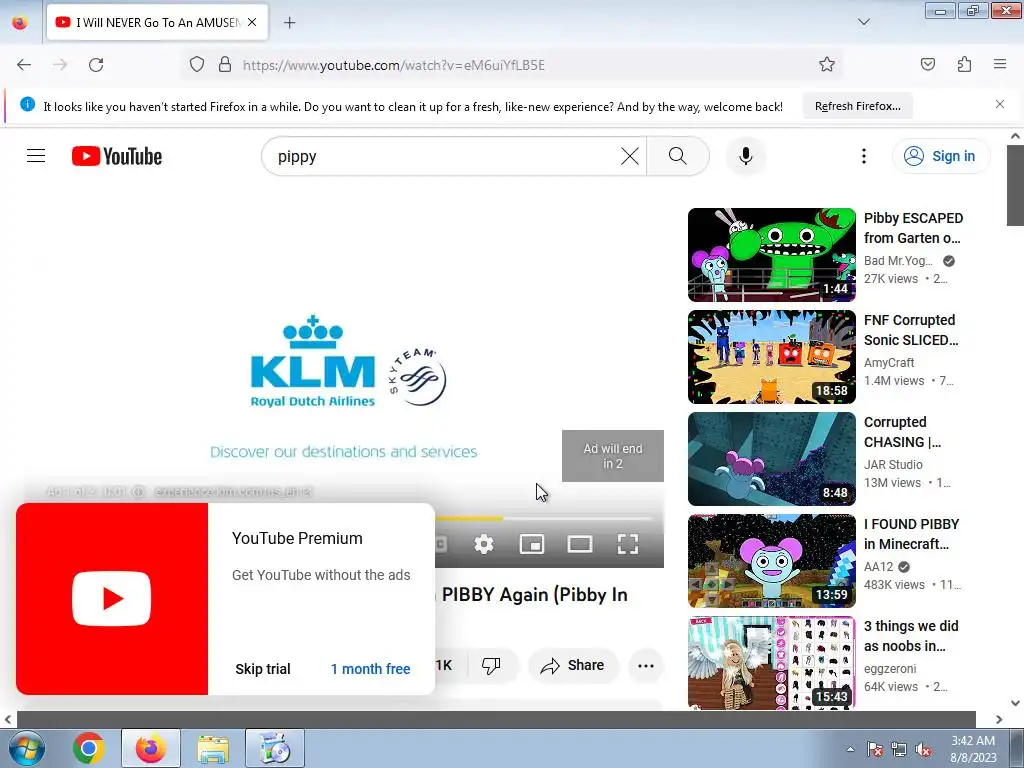Click the muted volume tray icon
Viewport: 1024px width, 768px height.
[923, 749]
